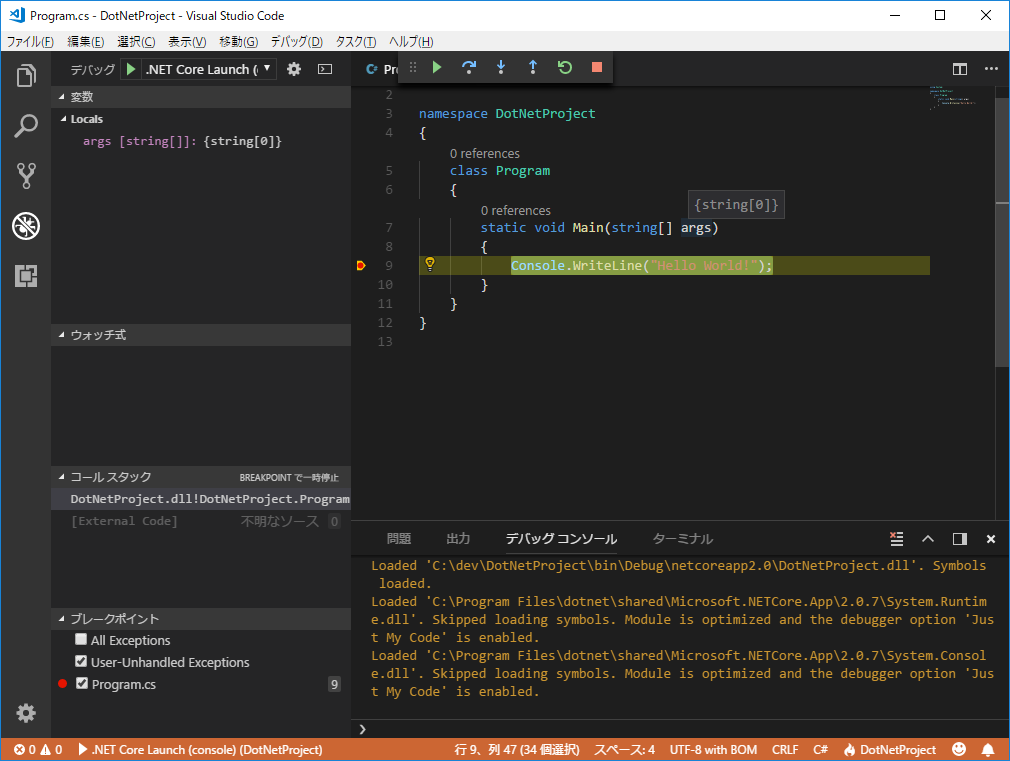
Task: Open the Search view icon
Action: click(25, 126)
